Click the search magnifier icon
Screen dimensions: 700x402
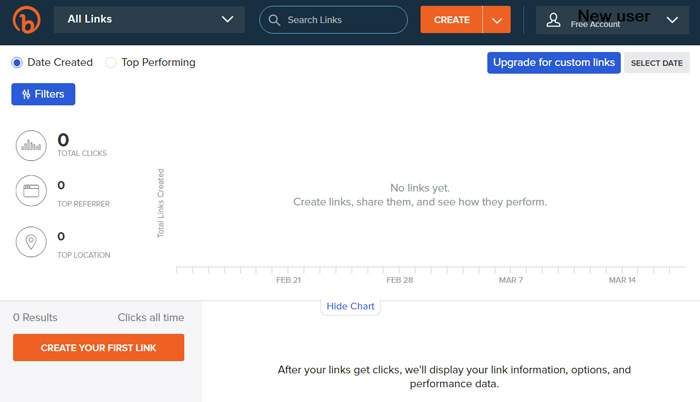pos(274,20)
